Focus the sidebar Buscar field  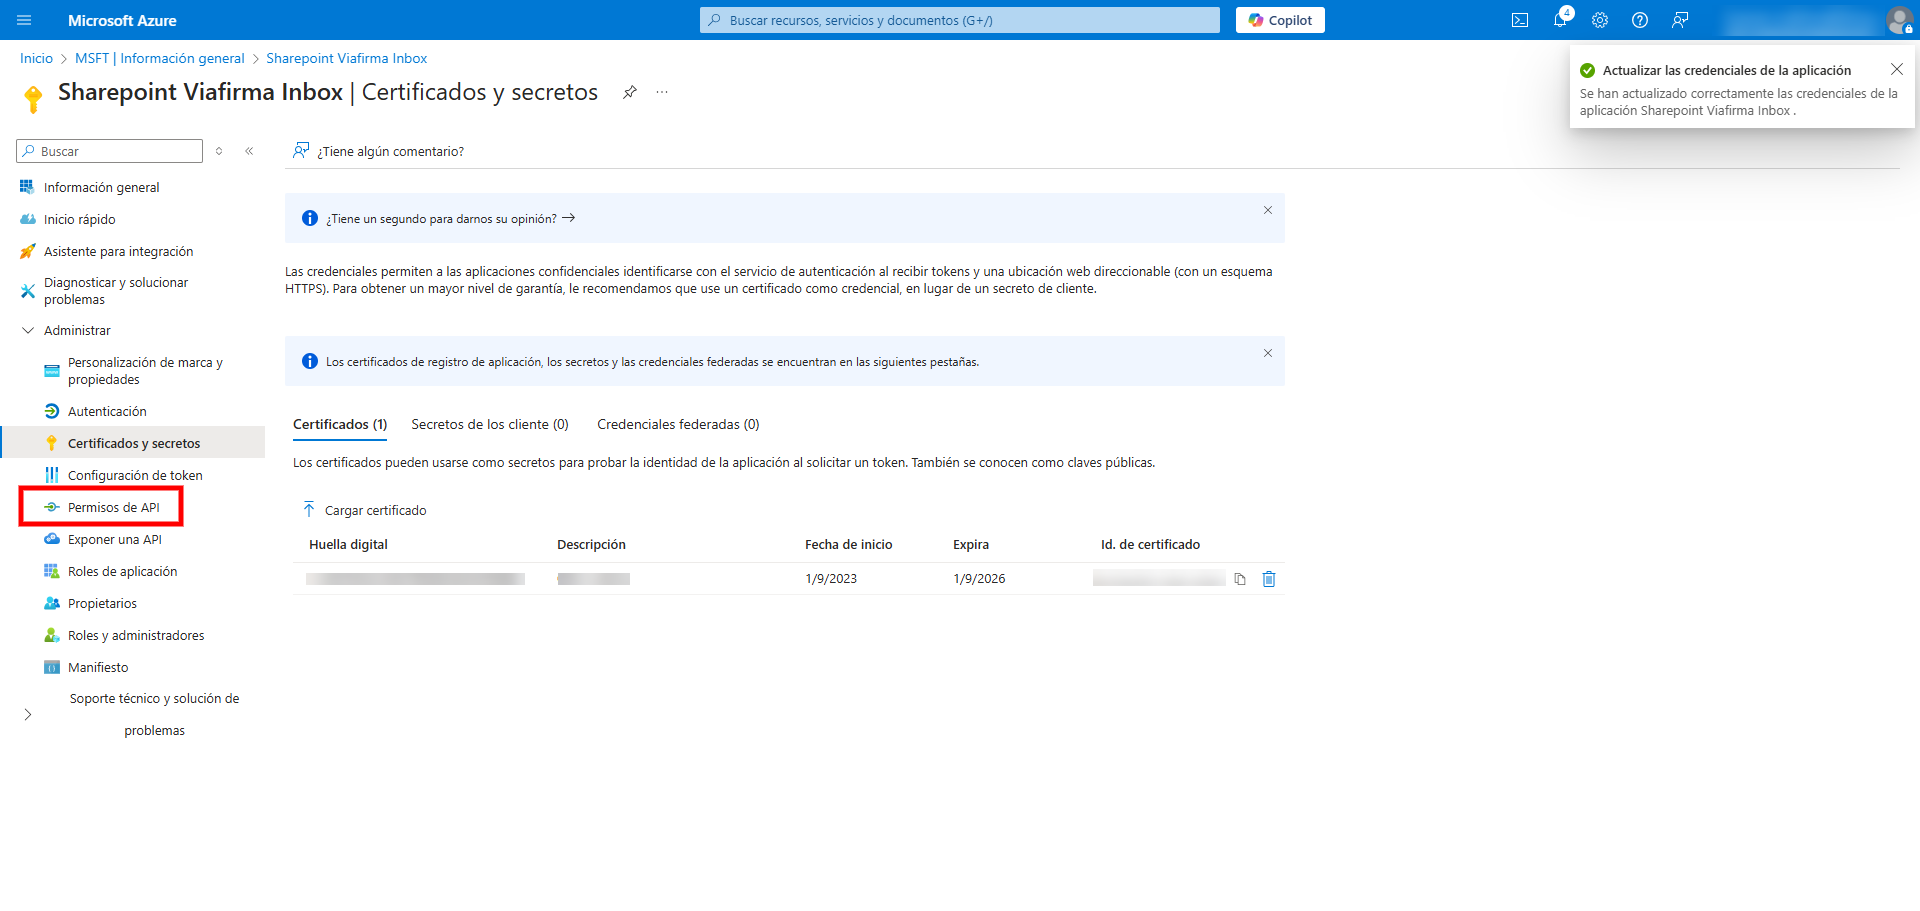point(110,151)
